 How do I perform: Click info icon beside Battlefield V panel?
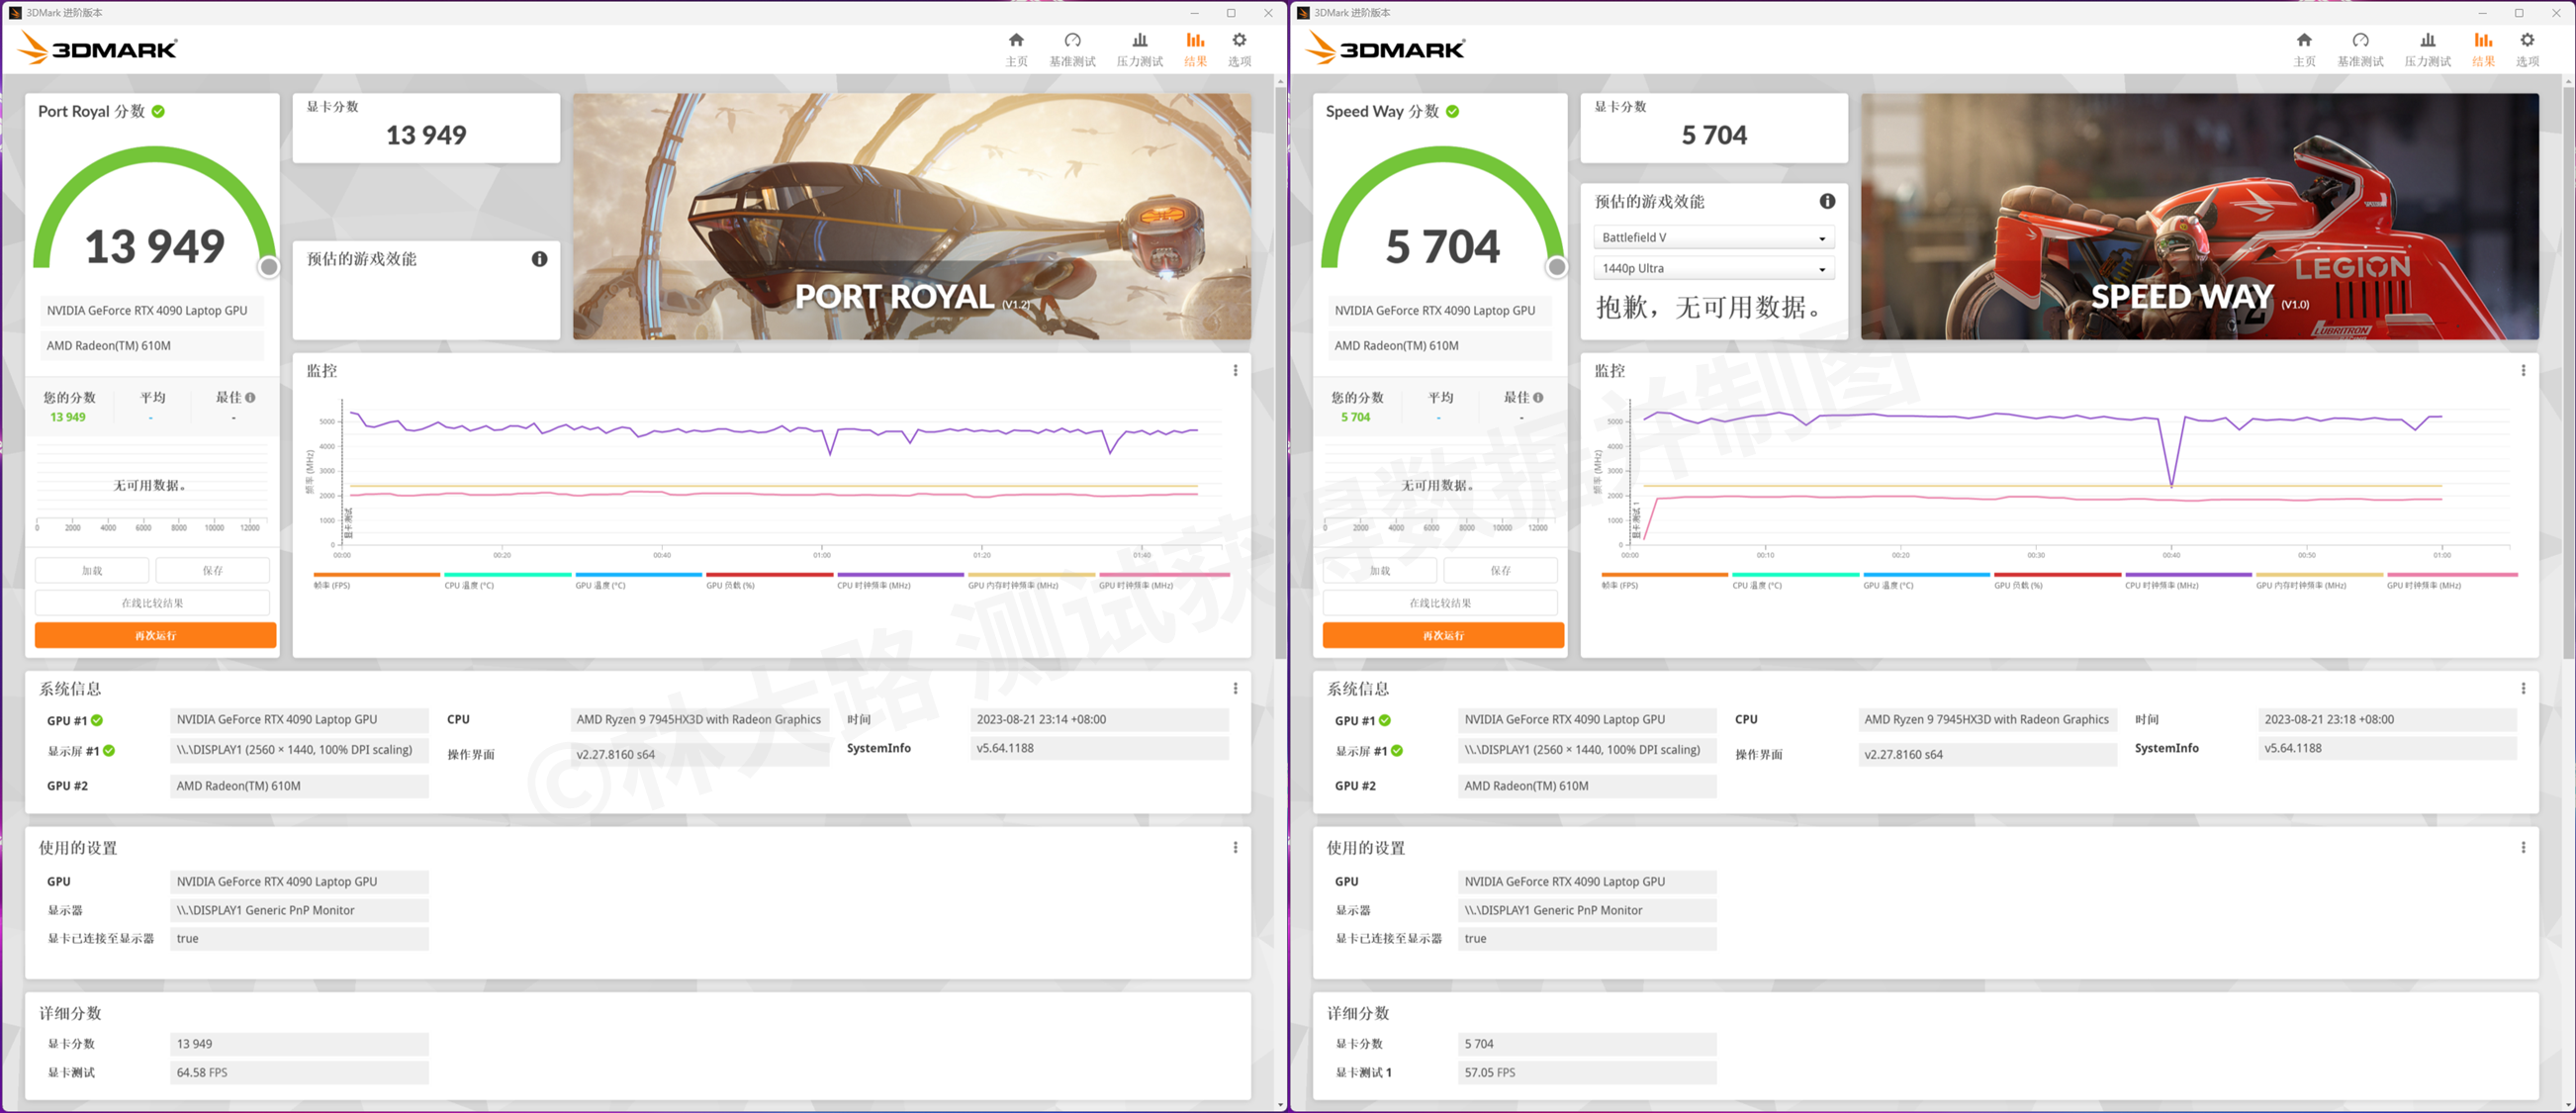click(1827, 201)
